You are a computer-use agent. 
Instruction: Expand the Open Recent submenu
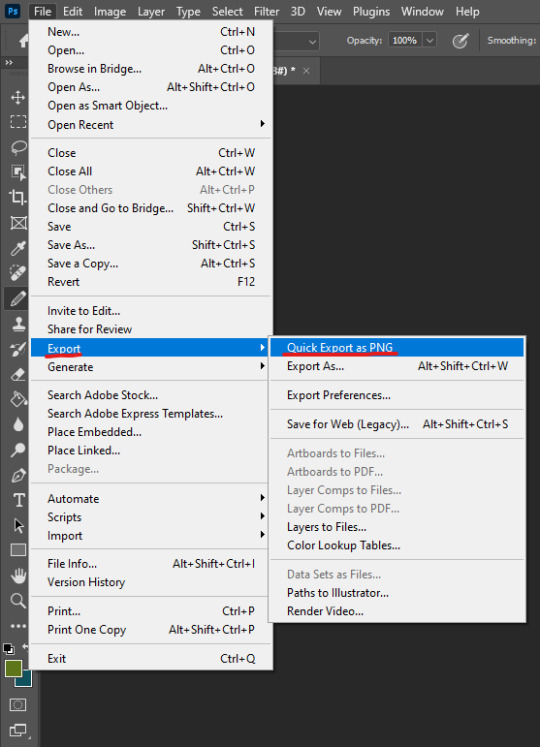151,125
